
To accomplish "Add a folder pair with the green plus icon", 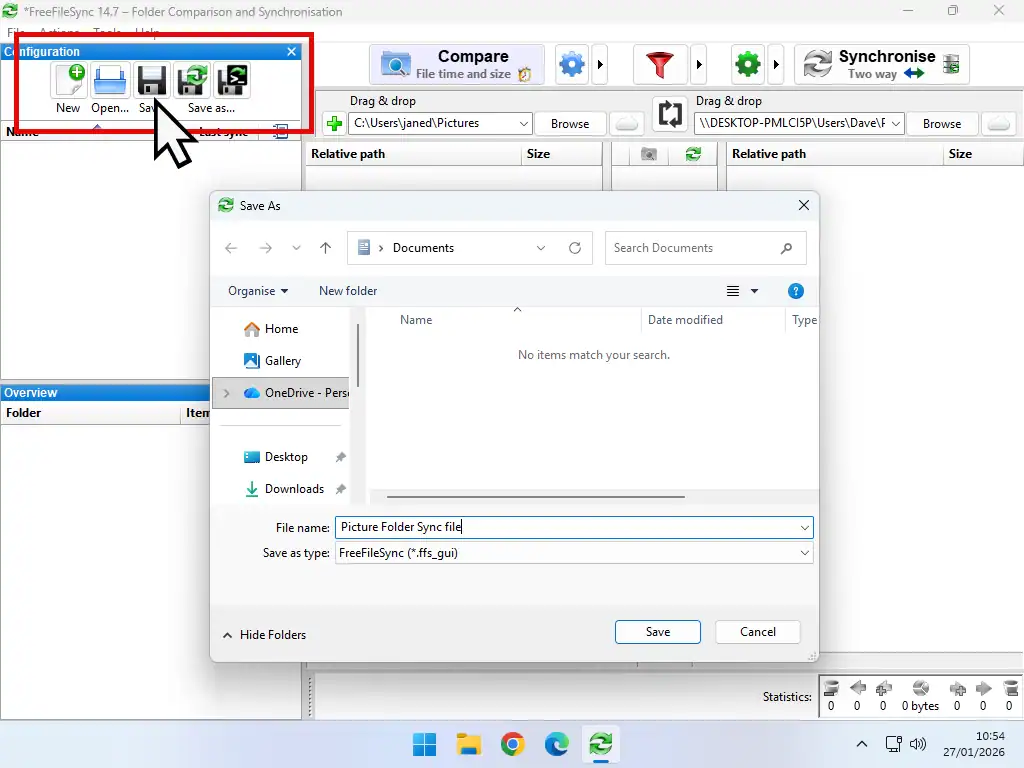I will click(x=332, y=123).
